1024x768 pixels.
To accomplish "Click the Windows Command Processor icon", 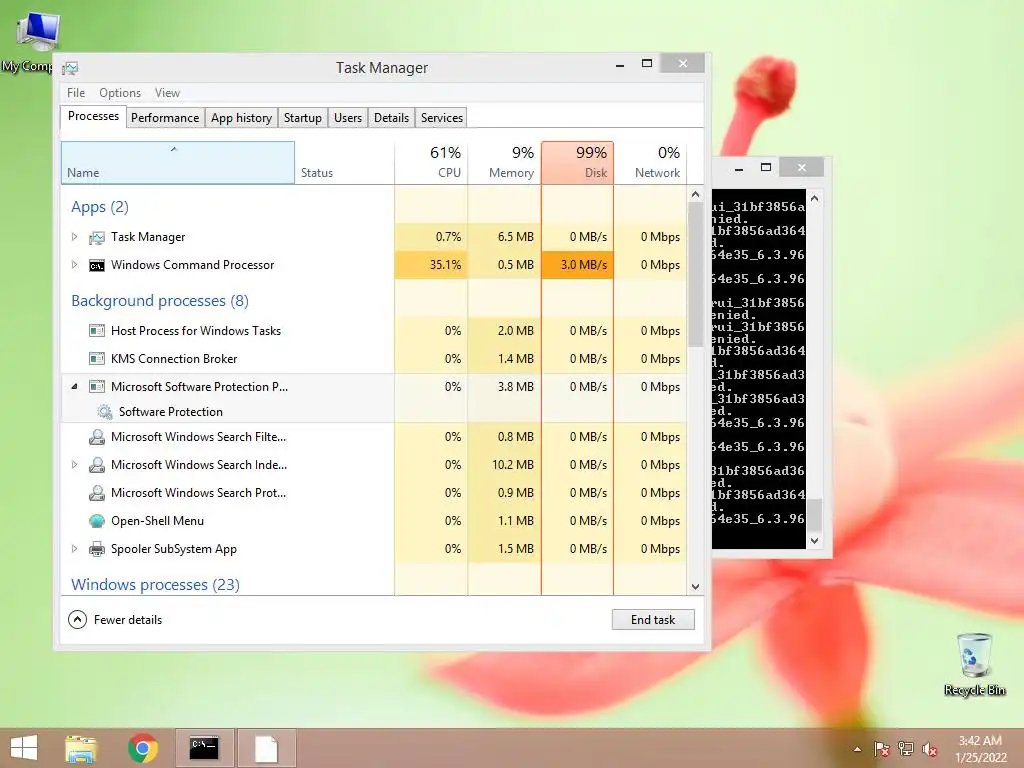I will (x=97, y=265).
